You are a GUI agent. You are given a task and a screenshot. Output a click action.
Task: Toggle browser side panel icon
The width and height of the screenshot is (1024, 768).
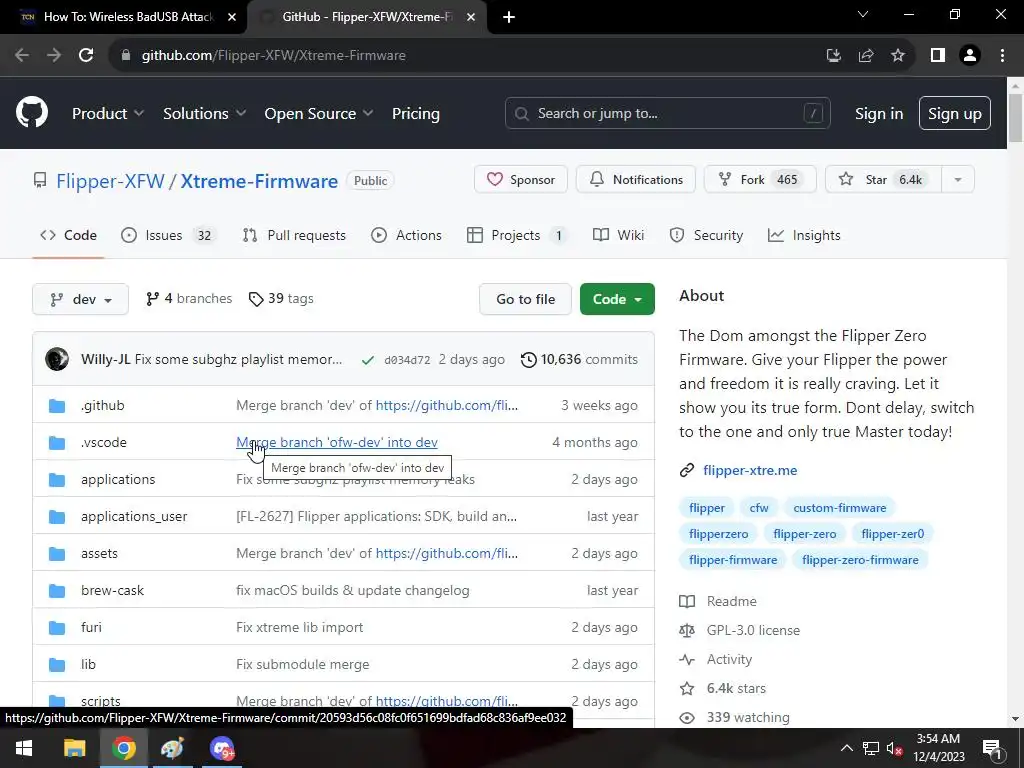(x=938, y=56)
